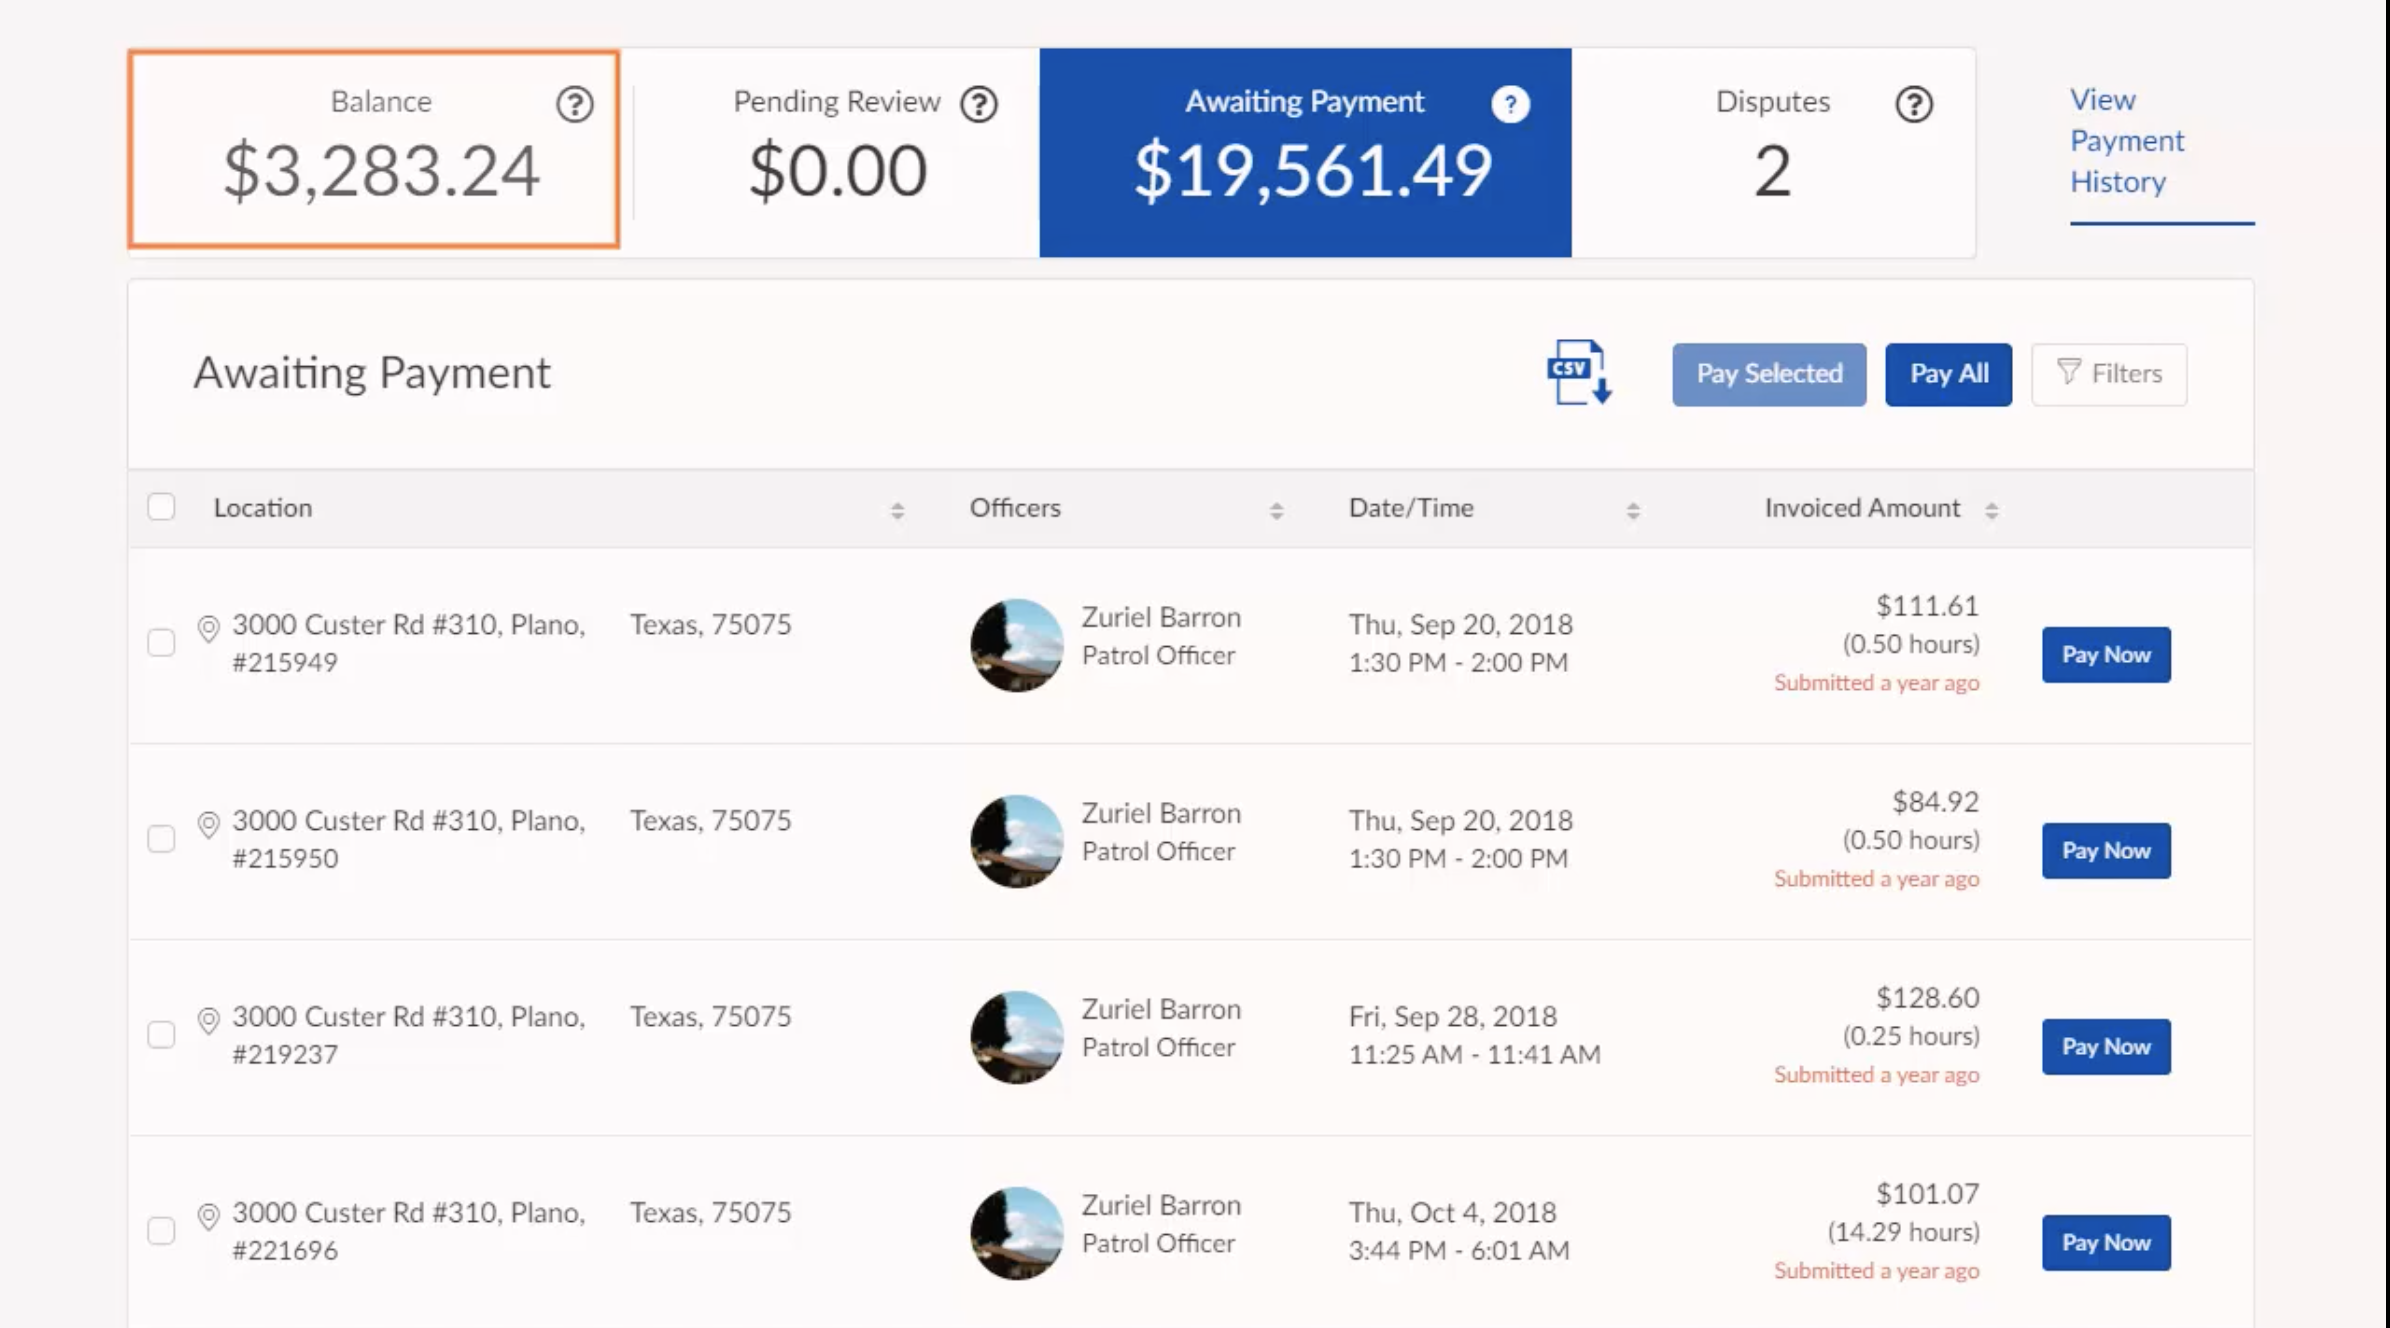The image size is (2390, 1328).
Task: Click the amount $111.61
Action: (1927, 606)
